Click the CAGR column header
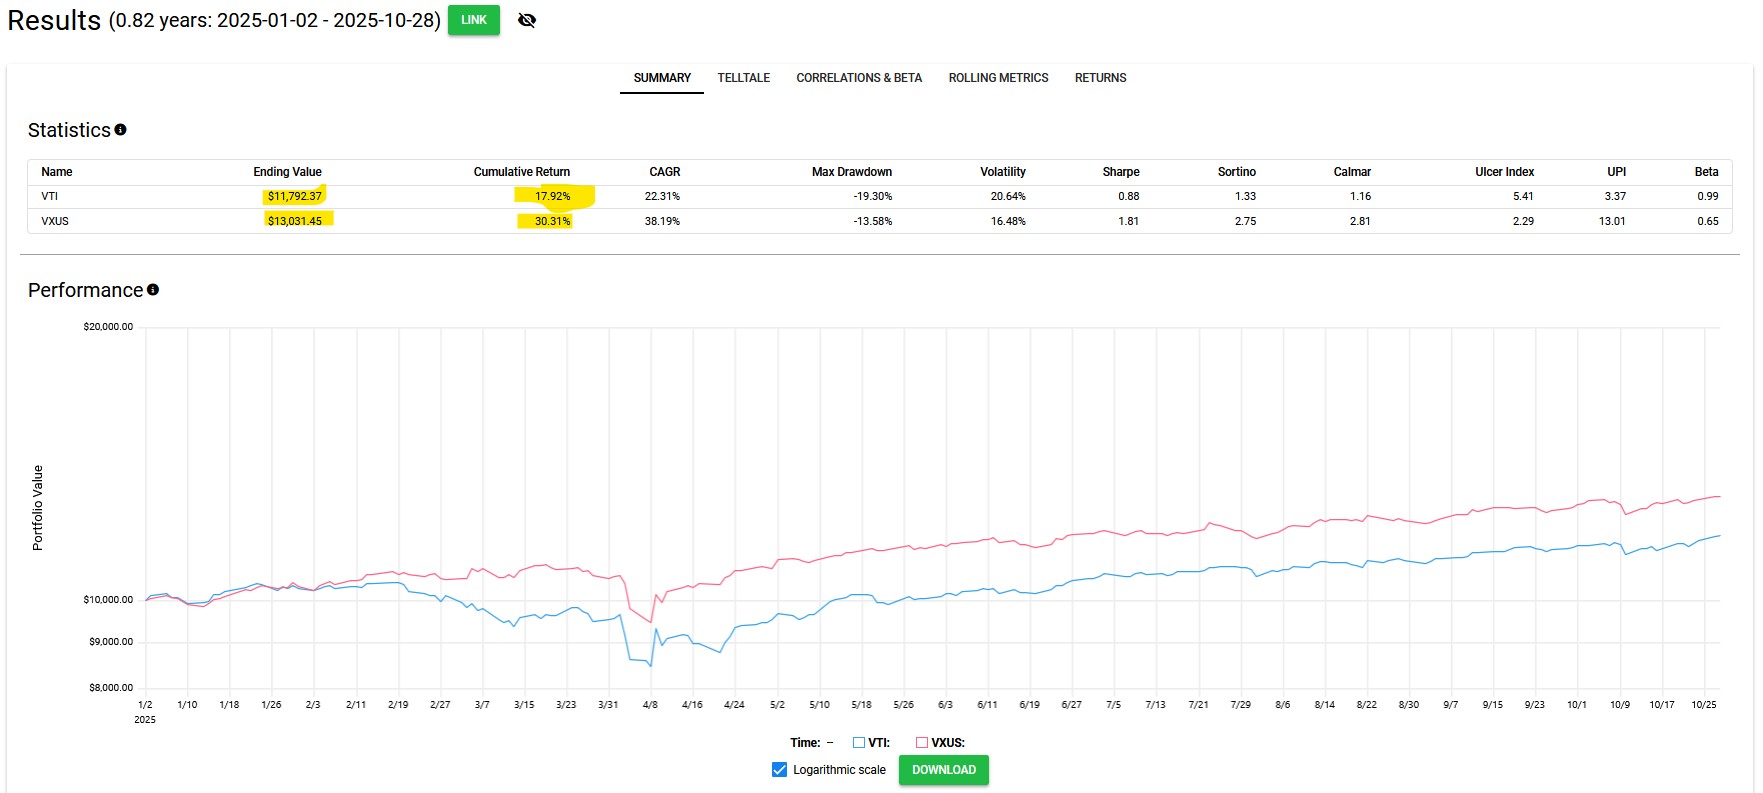The width and height of the screenshot is (1763, 793). tap(665, 172)
